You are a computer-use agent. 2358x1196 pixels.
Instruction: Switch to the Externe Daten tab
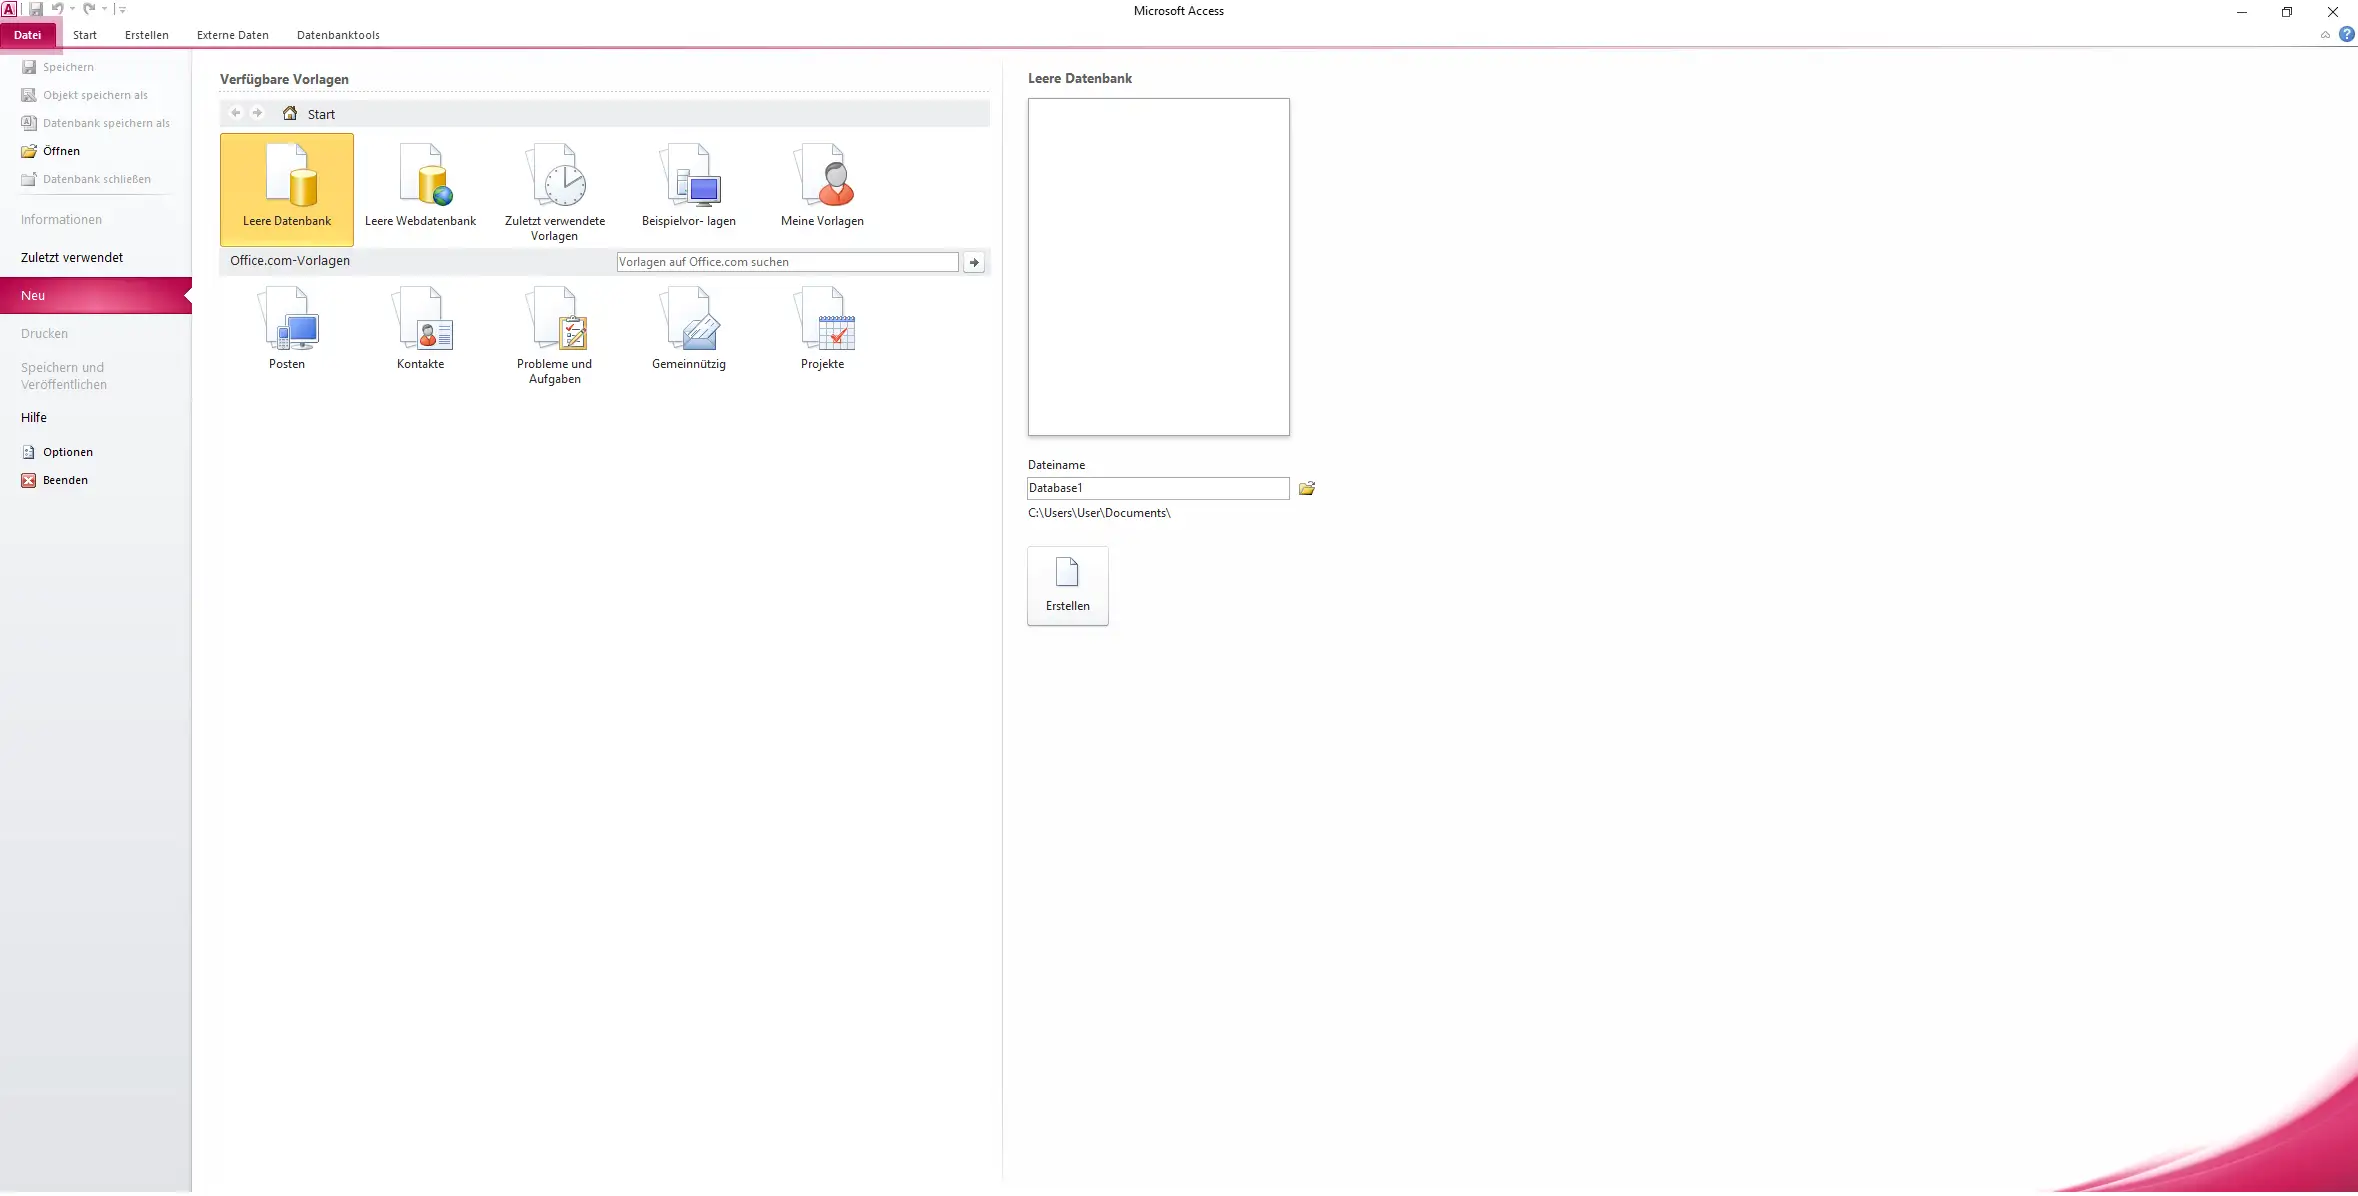(x=232, y=35)
